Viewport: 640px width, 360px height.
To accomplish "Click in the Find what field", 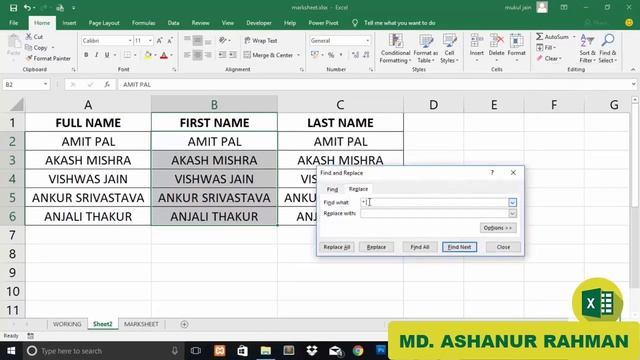I will coord(434,202).
